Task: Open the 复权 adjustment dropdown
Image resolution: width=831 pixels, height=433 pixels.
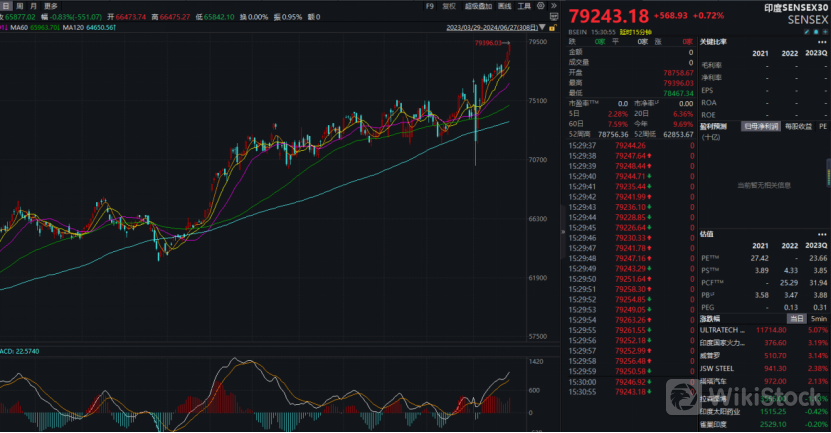Action: click(x=450, y=6)
